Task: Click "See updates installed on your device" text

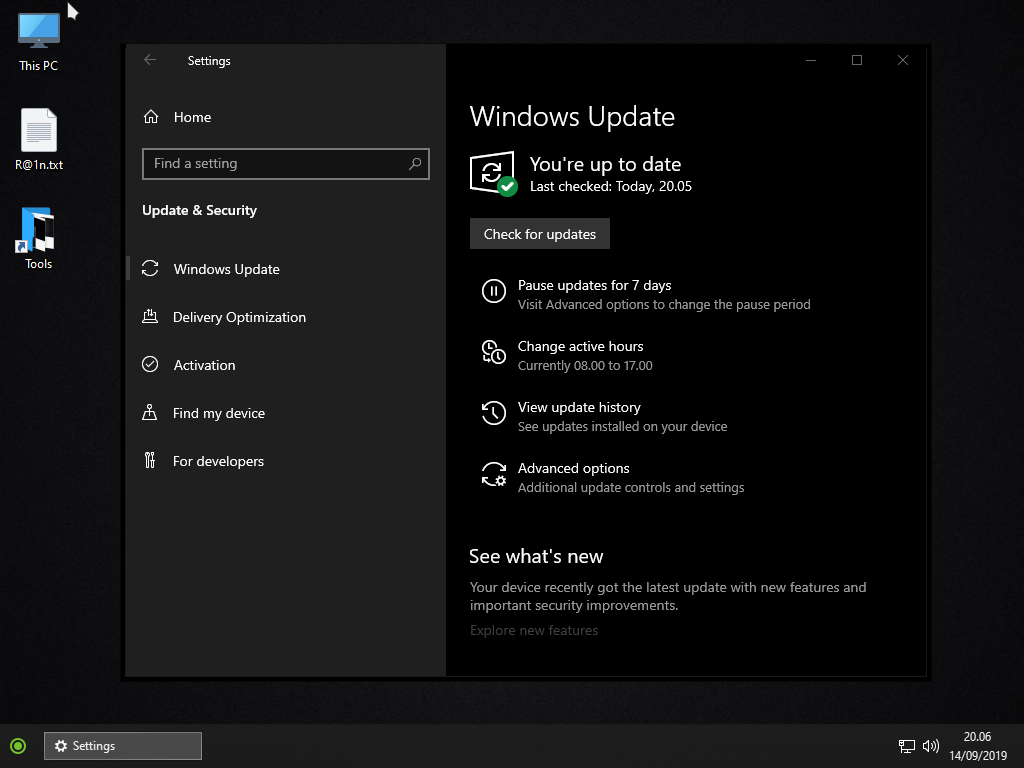Action: [622, 426]
